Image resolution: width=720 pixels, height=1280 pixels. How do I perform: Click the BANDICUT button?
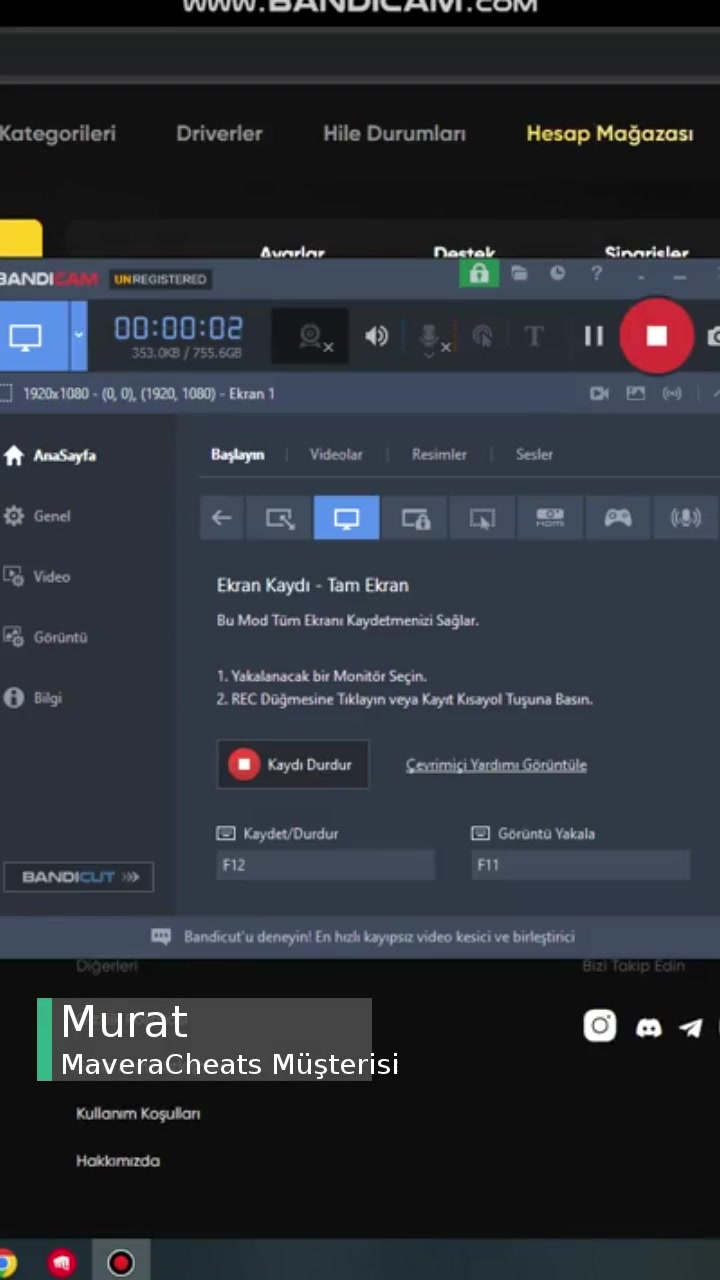(79, 877)
